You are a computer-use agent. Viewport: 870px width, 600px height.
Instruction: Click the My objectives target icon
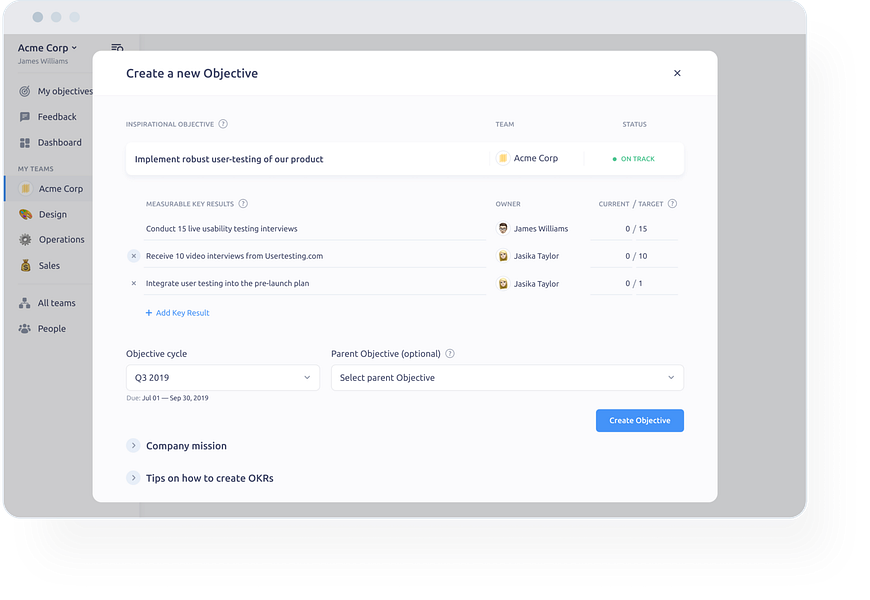(x=24, y=91)
